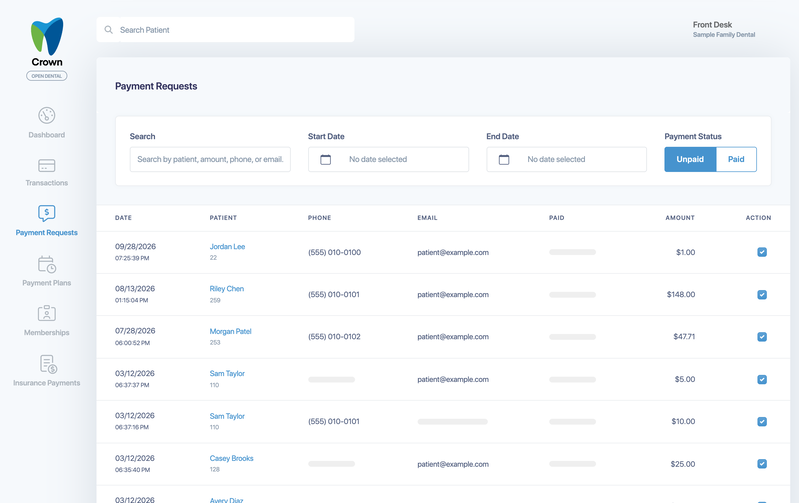Image resolution: width=799 pixels, height=503 pixels.
Task: Click the $148.00 amount
Action: (x=681, y=295)
